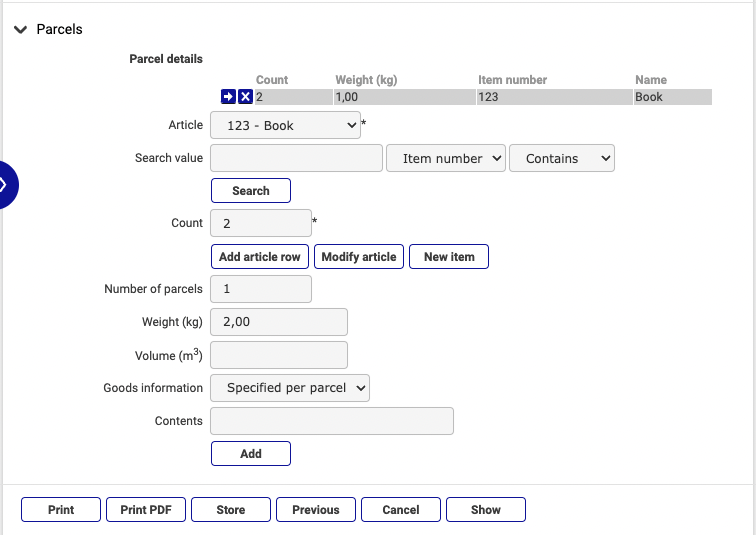This screenshot has width=756, height=535.
Task: Select the Weight (kg) input field
Action: click(279, 322)
